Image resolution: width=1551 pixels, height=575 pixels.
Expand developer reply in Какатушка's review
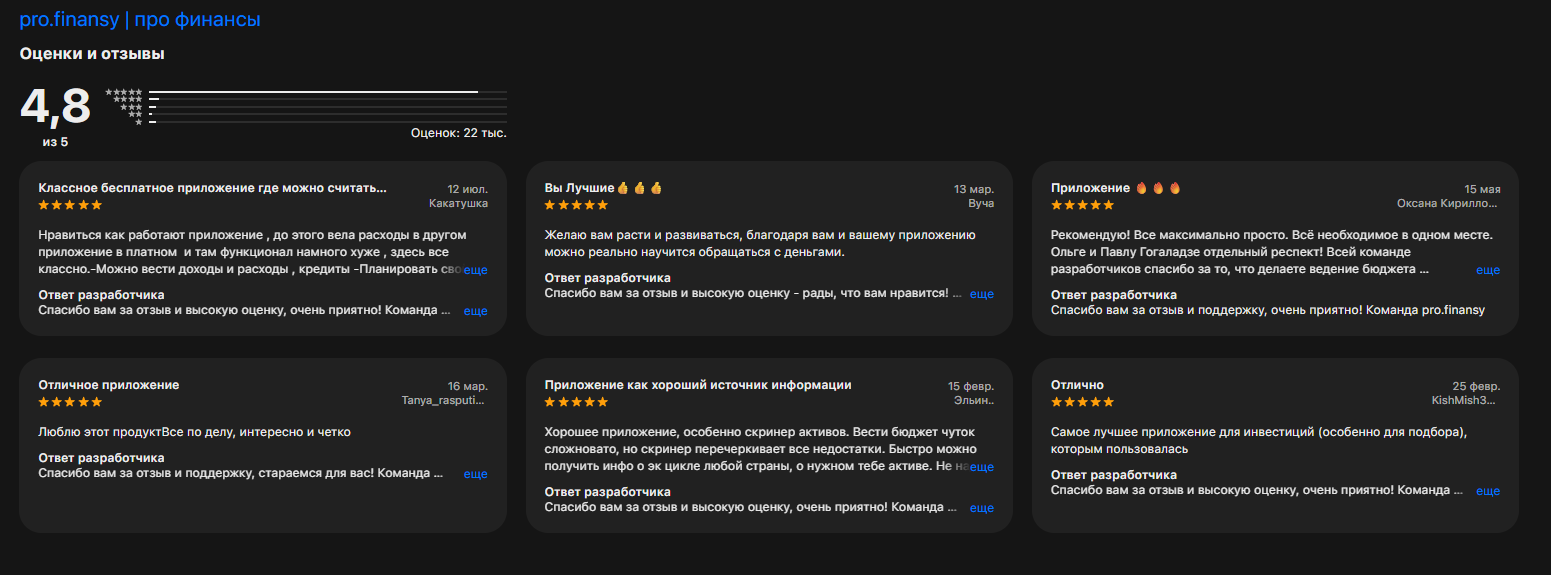(476, 311)
